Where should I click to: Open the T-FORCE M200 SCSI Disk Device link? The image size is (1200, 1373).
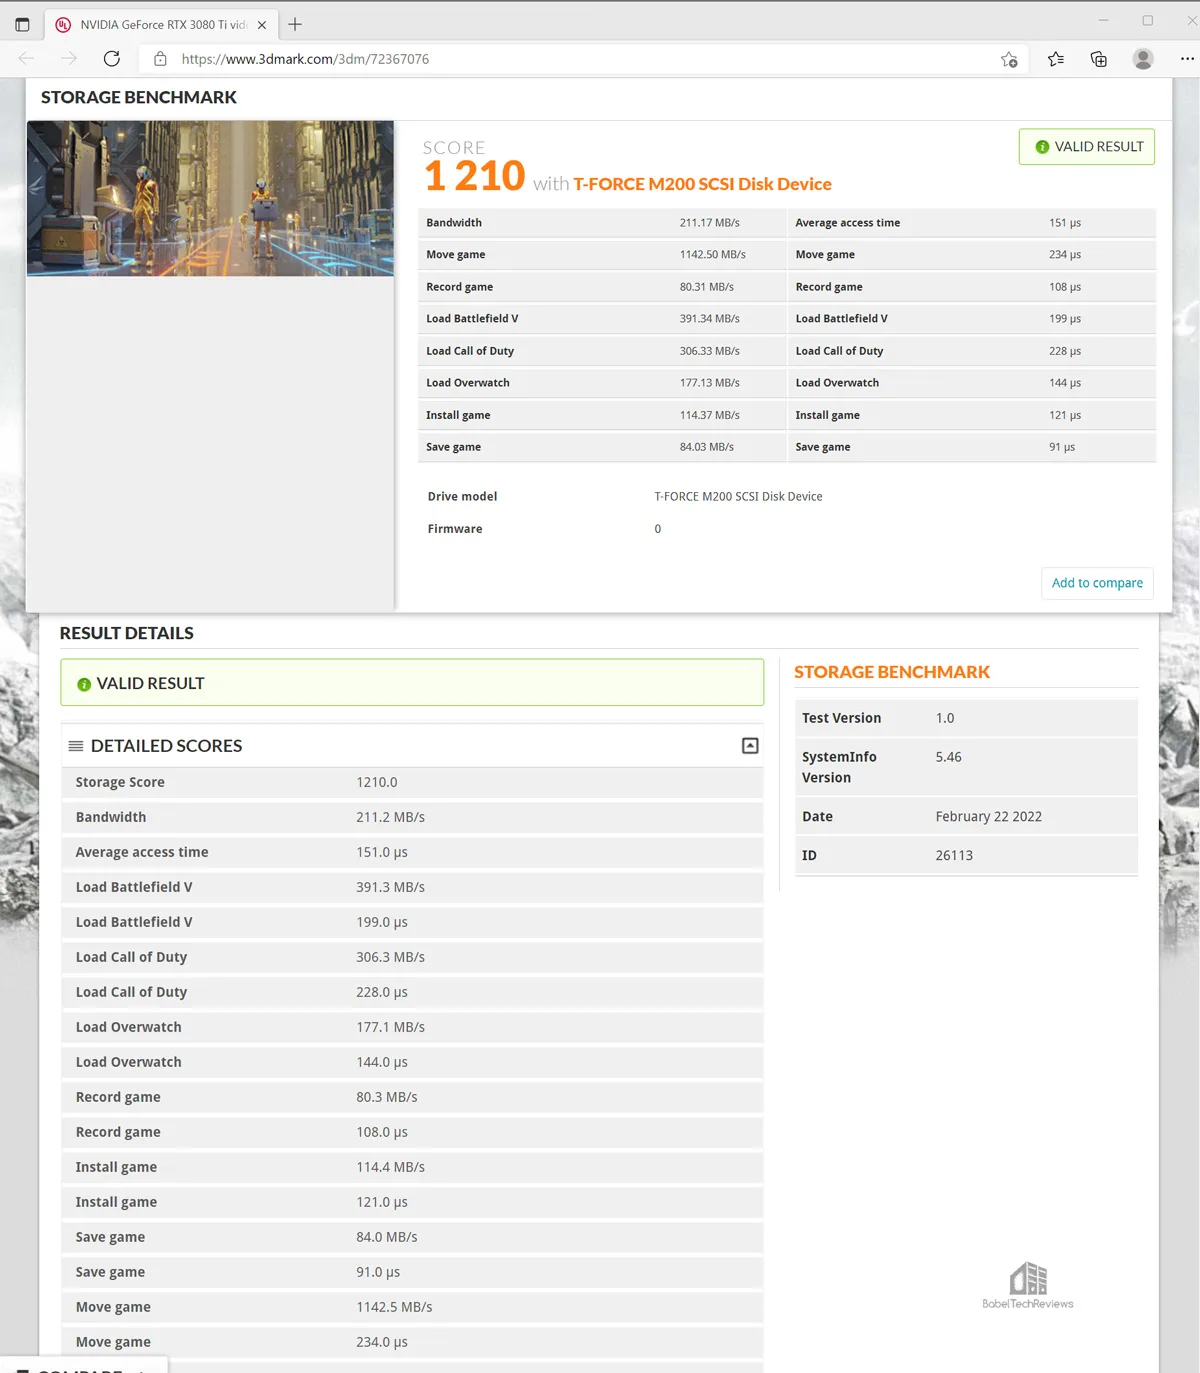pyautogui.click(x=702, y=184)
